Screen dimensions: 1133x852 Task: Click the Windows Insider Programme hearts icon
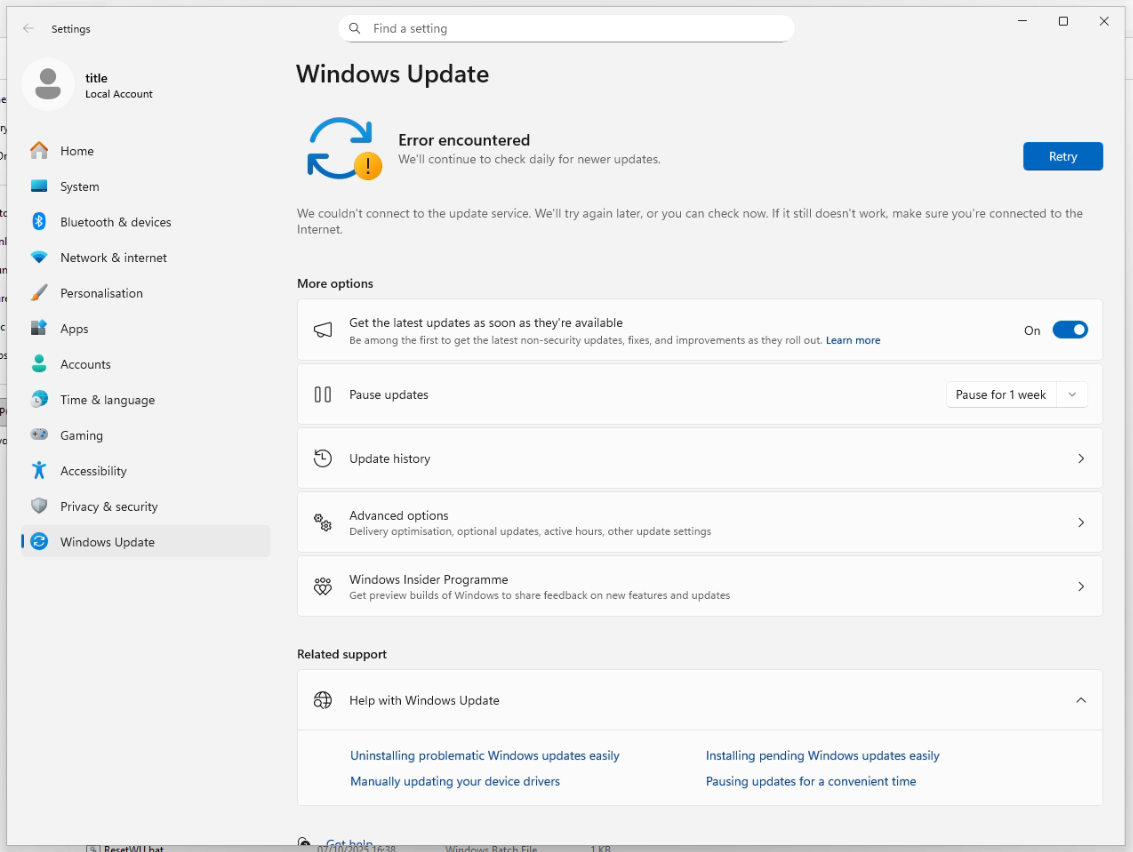(x=323, y=586)
